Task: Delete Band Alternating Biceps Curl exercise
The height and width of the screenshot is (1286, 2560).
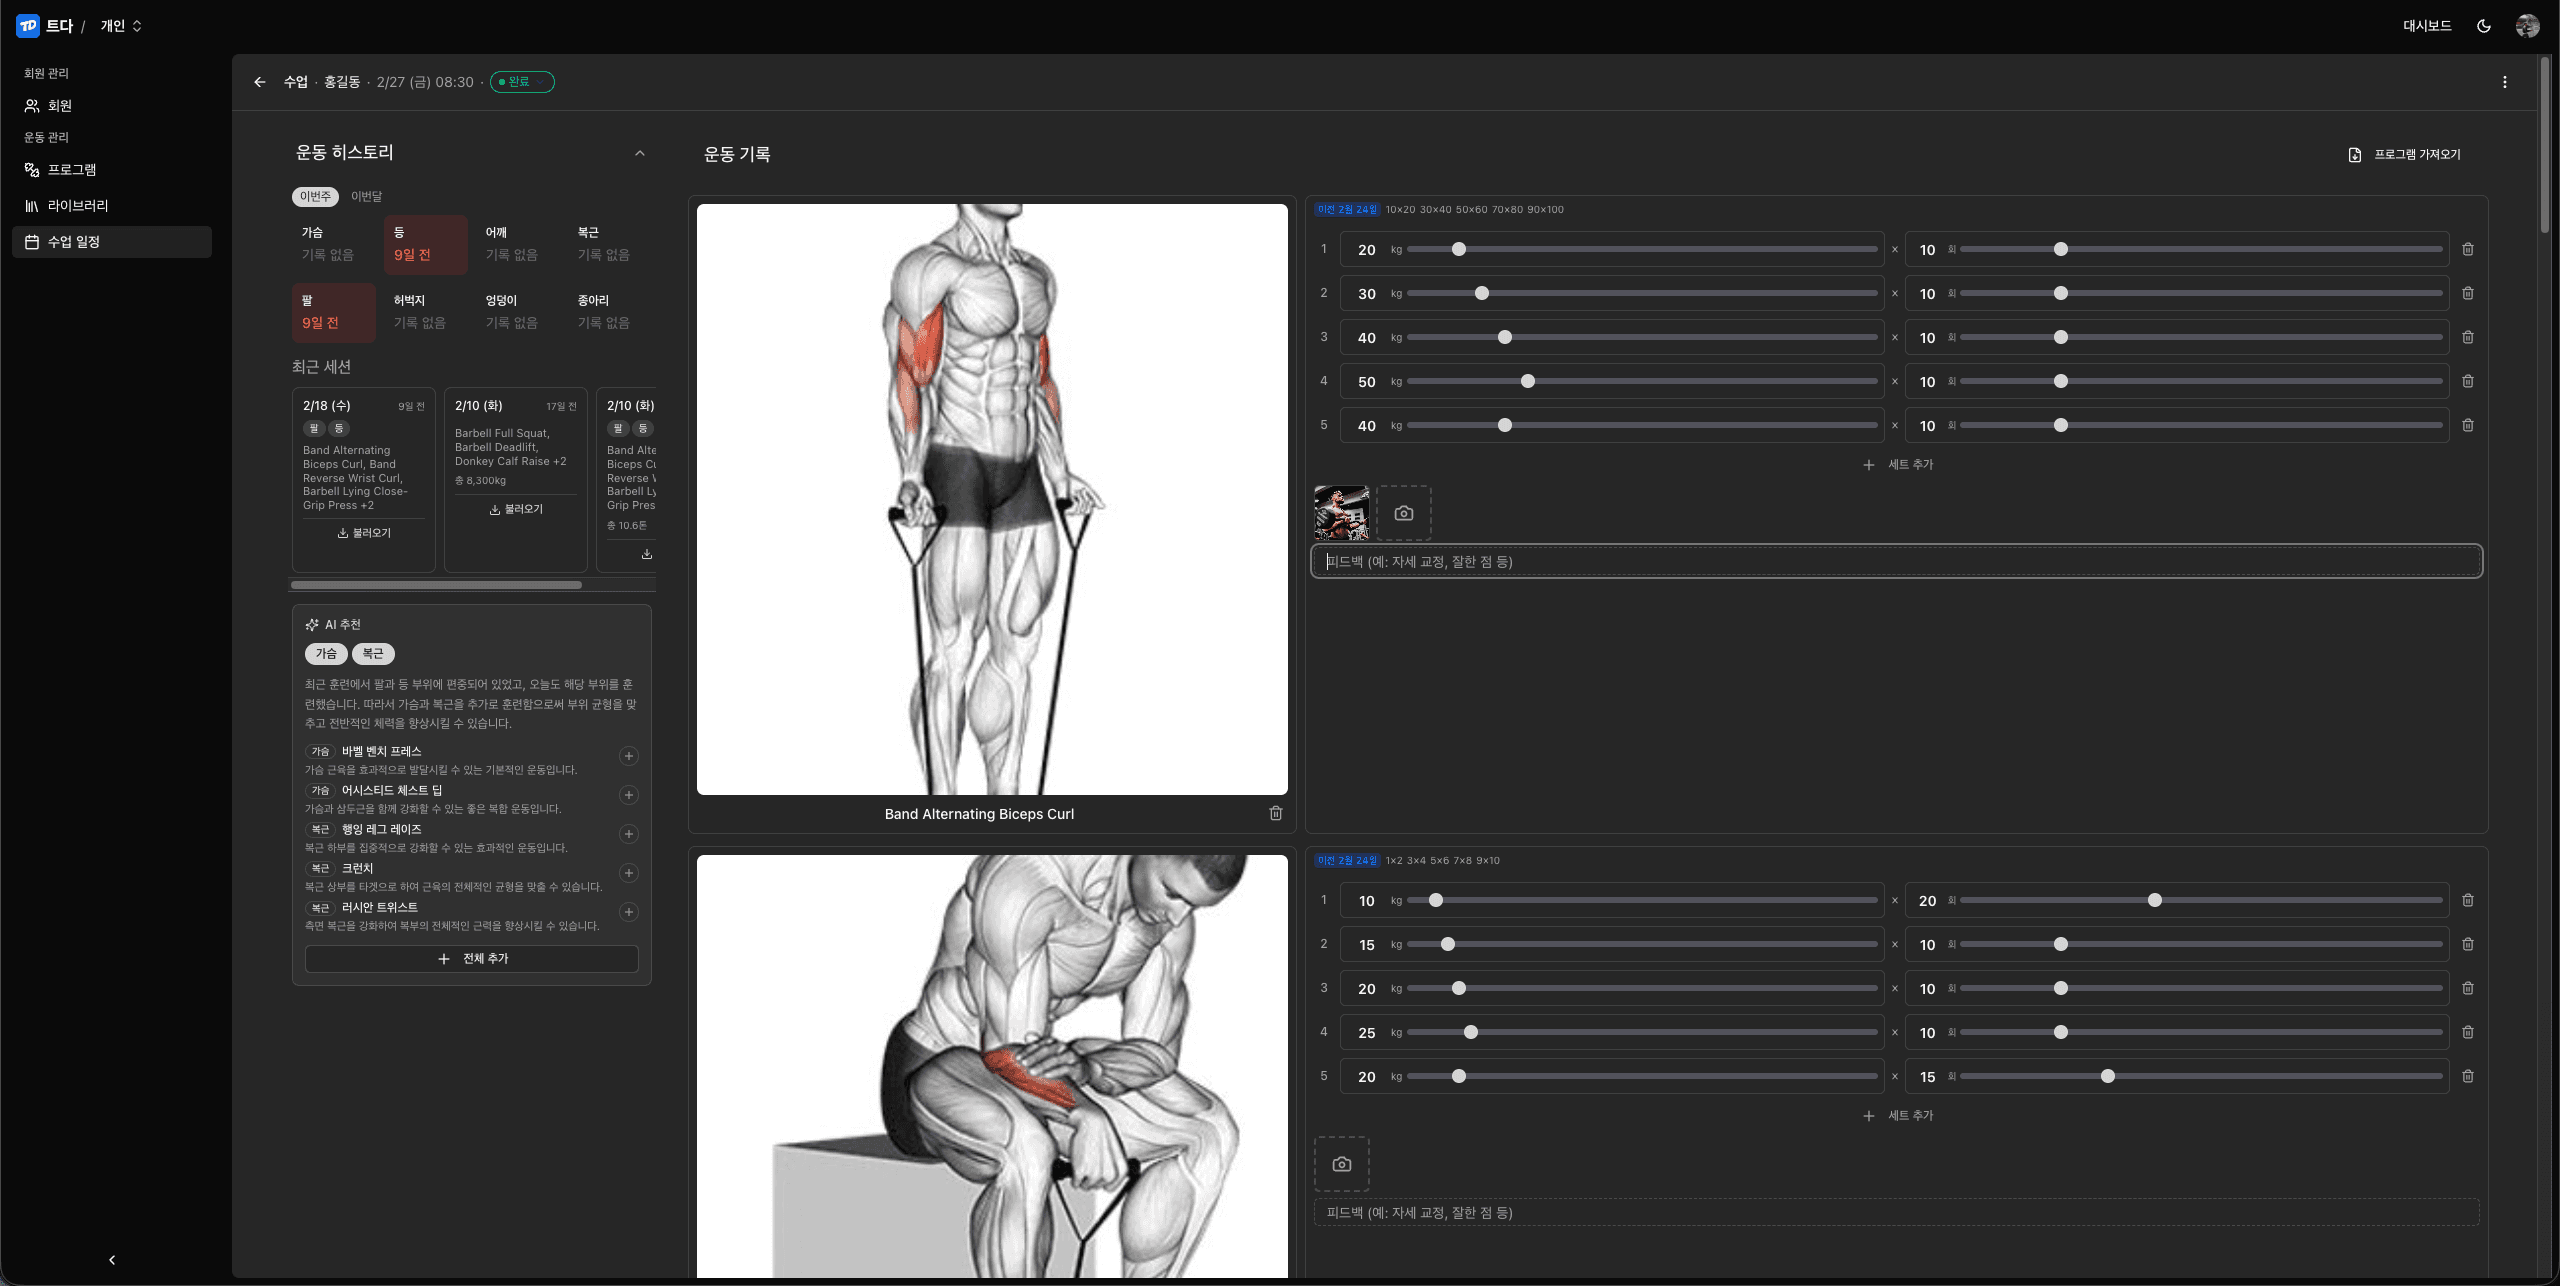Action: click(1276, 813)
